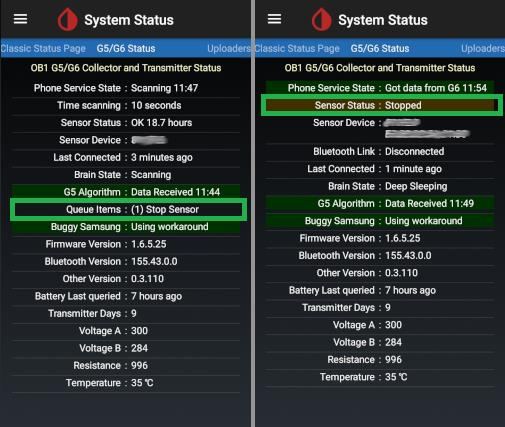Select G5/G6 Status tab on left panel

coord(126,48)
